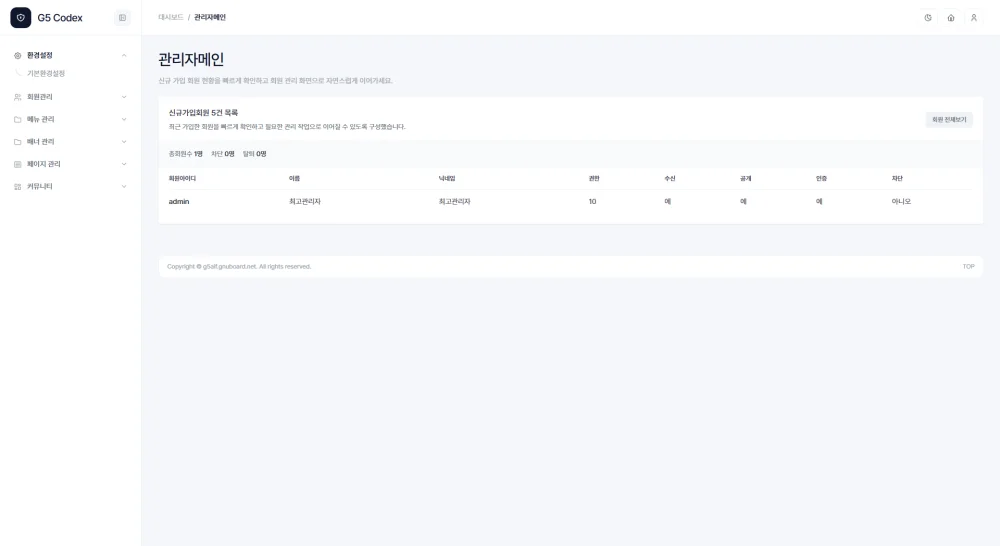Screen dimensions: 1000x546
Task: Click 최고관리자 in the 닉네임 column
Action: click(x=454, y=202)
